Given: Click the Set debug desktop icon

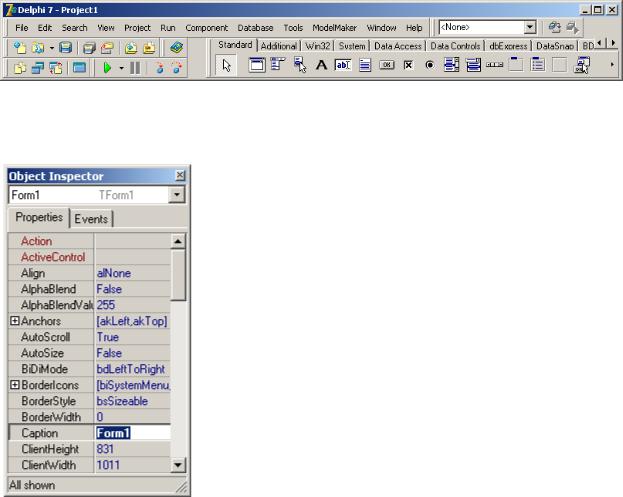Looking at the screenshot, I should click(x=572, y=28).
